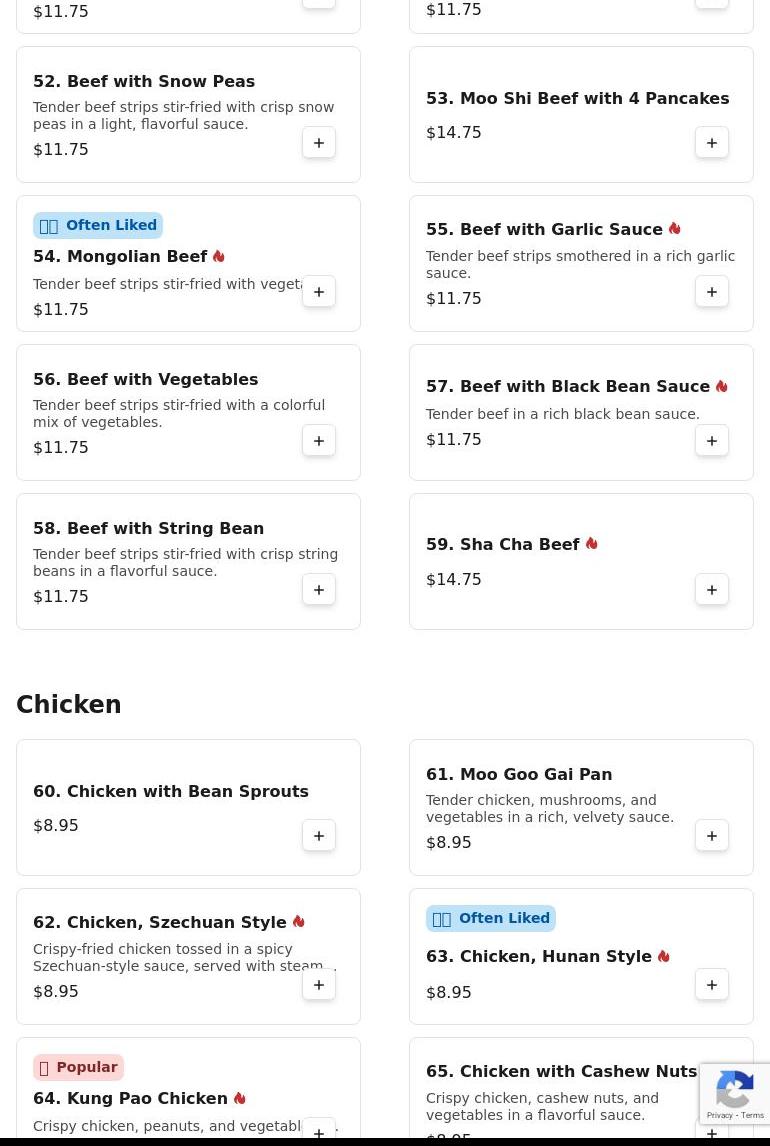Click the reCAPTCHA badge
This screenshot has height=1146, width=770.
tap(735, 1094)
